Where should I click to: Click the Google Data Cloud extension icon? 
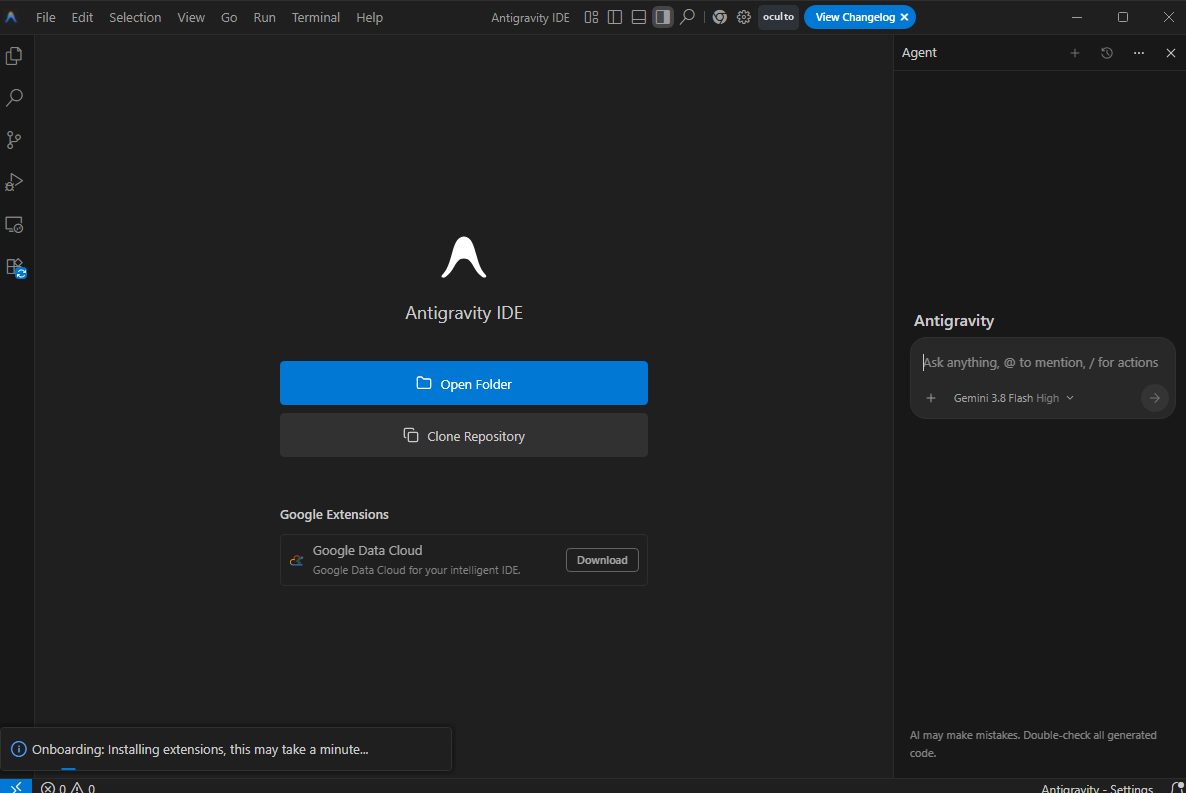(296, 560)
